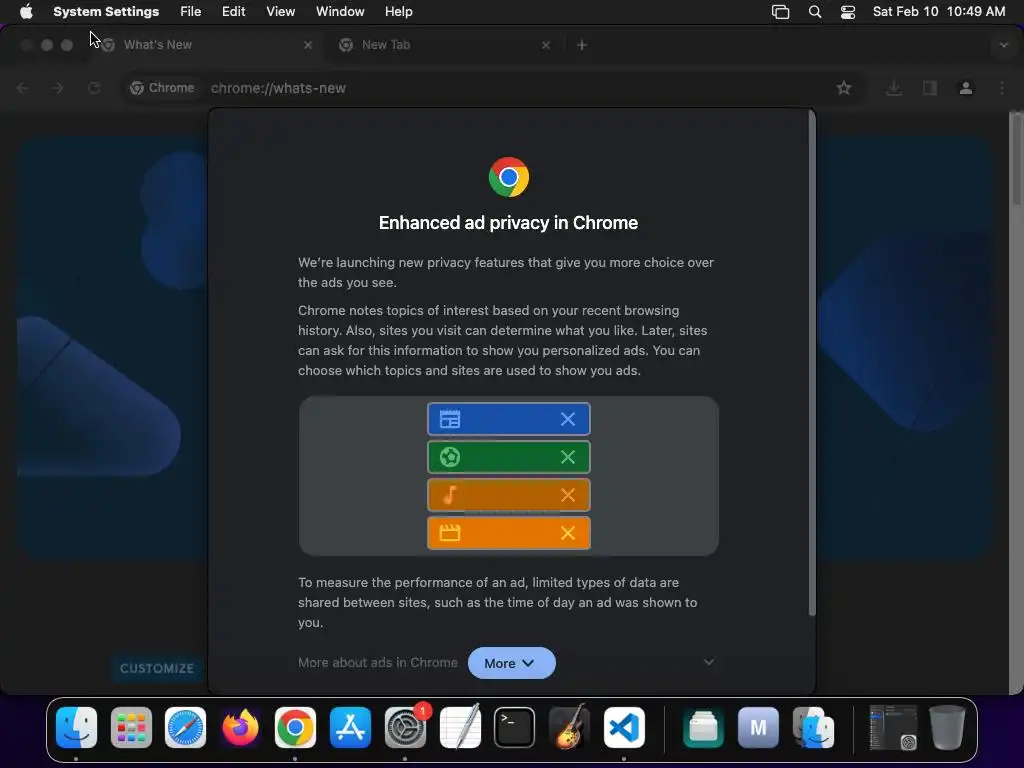Viewport: 1024px width, 768px height.
Task: Open the minimized window thumbnail in the Dock
Action: (x=893, y=728)
